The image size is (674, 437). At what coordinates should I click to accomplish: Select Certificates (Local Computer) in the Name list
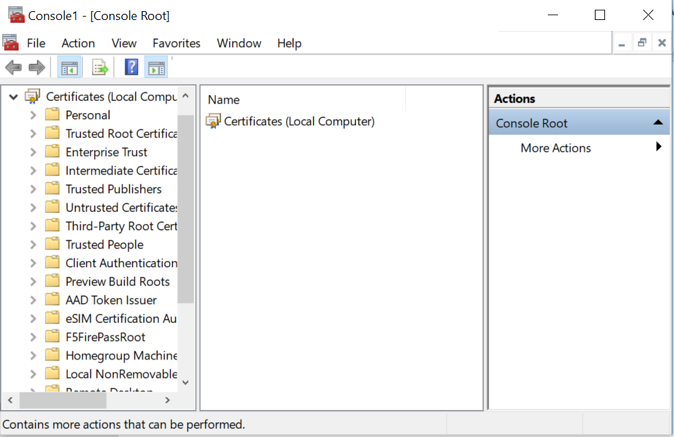298,122
